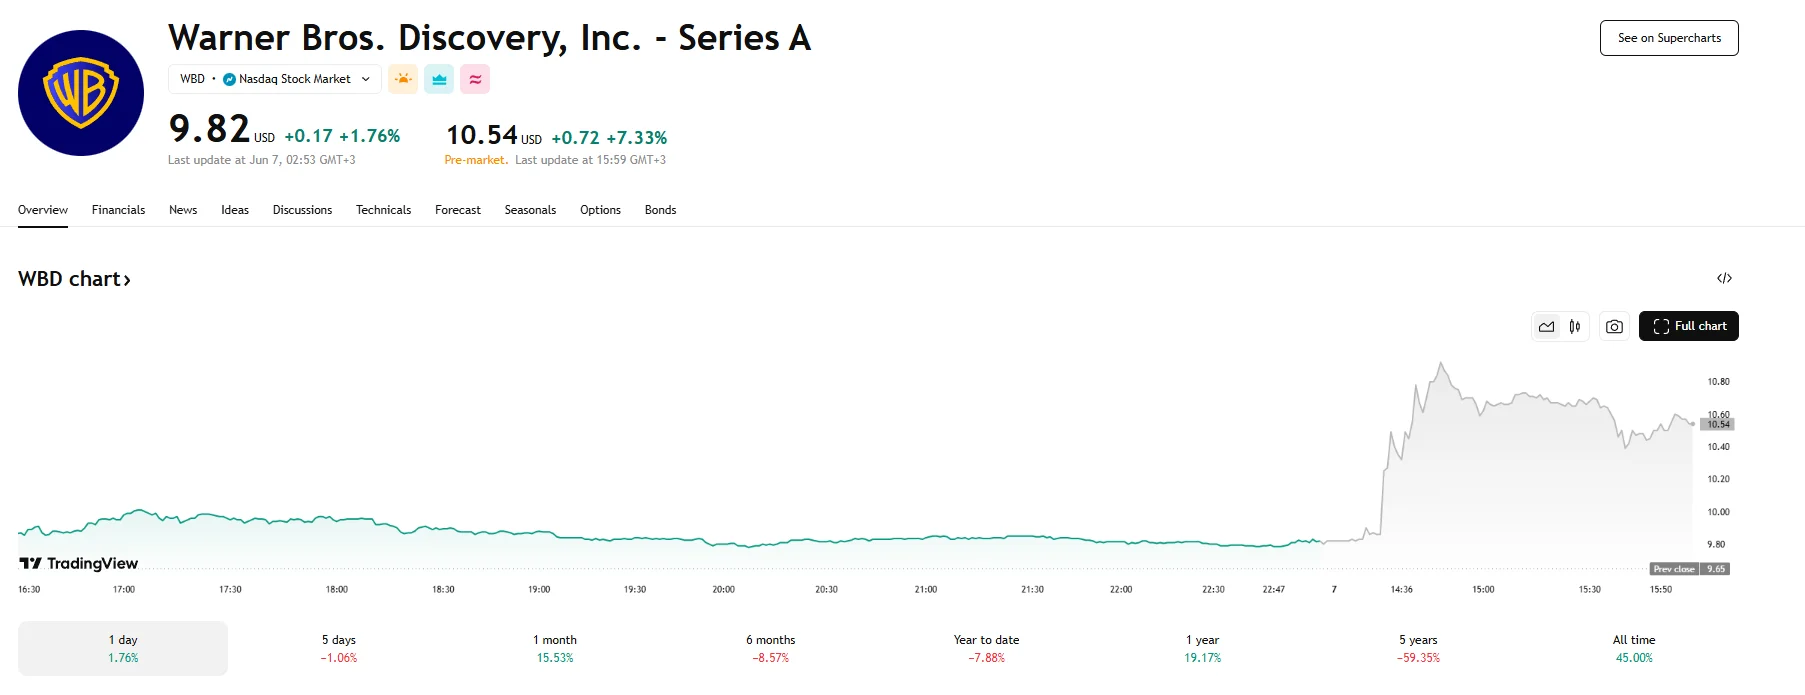Select the Options menu item
1805x695 pixels.
click(x=600, y=210)
